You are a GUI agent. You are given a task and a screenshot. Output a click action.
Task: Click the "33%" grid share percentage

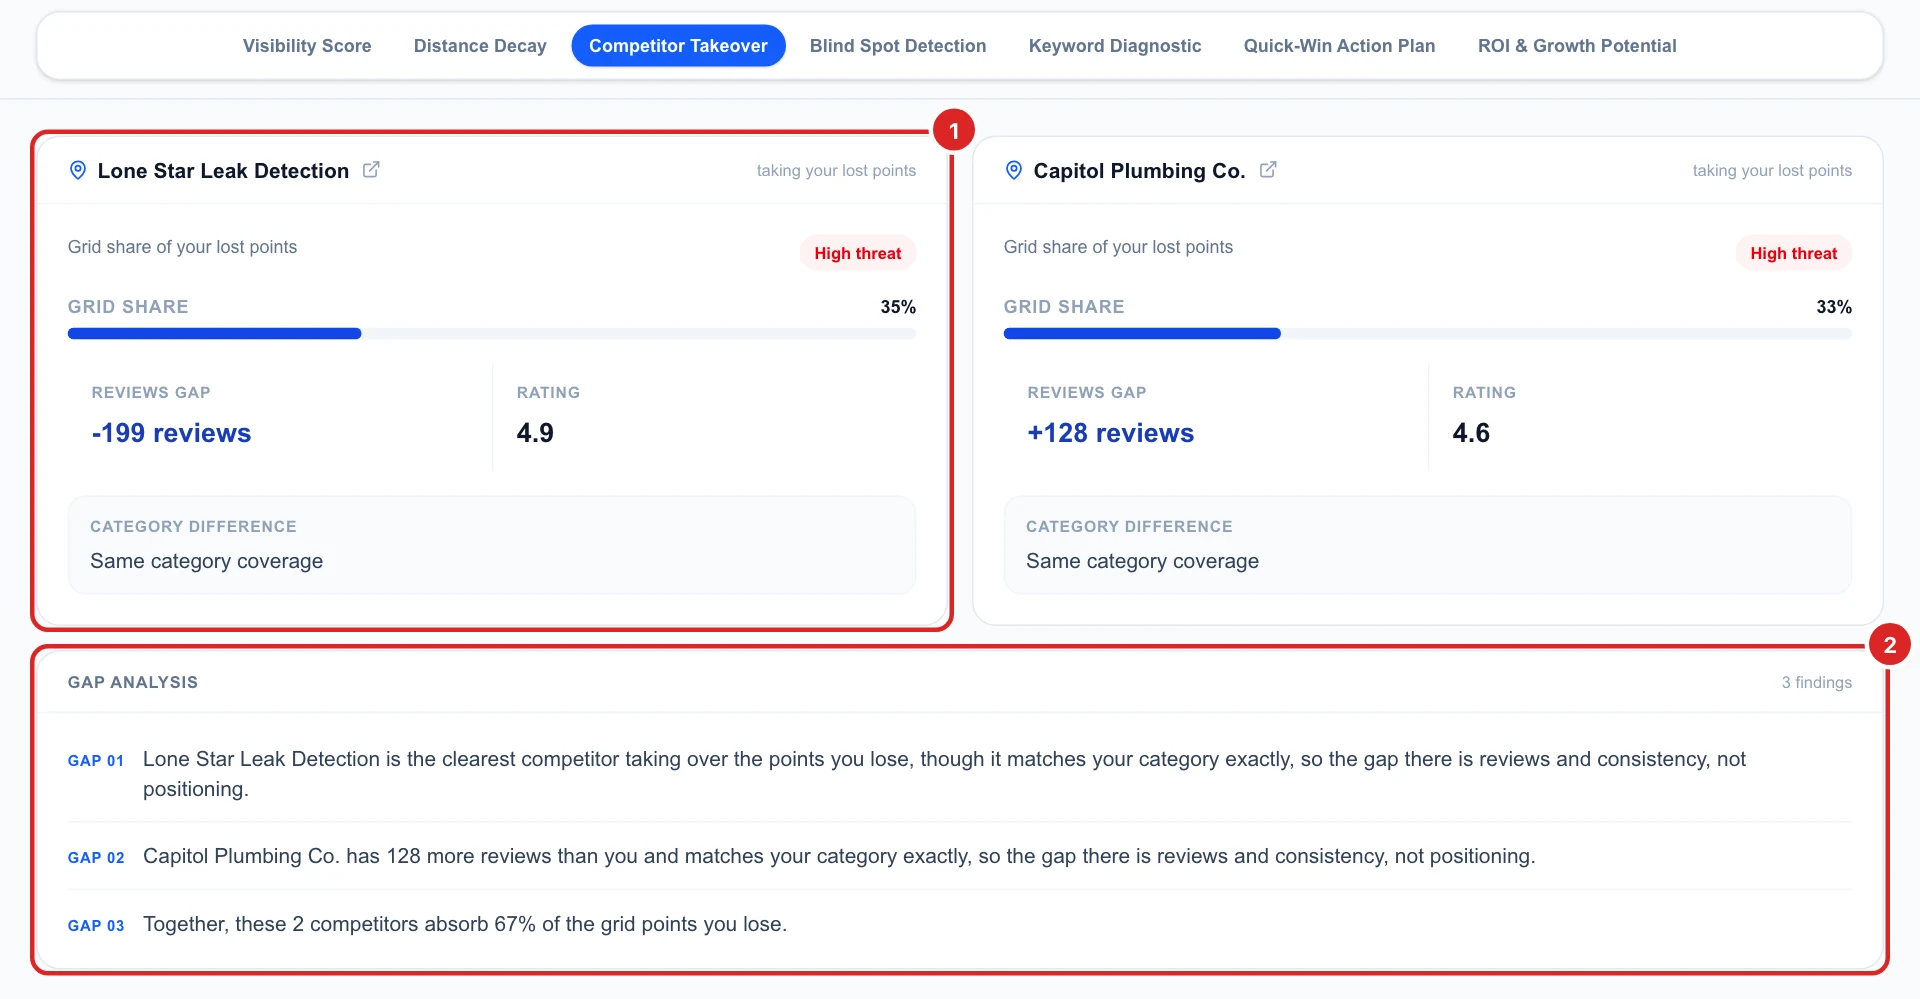(x=1834, y=307)
